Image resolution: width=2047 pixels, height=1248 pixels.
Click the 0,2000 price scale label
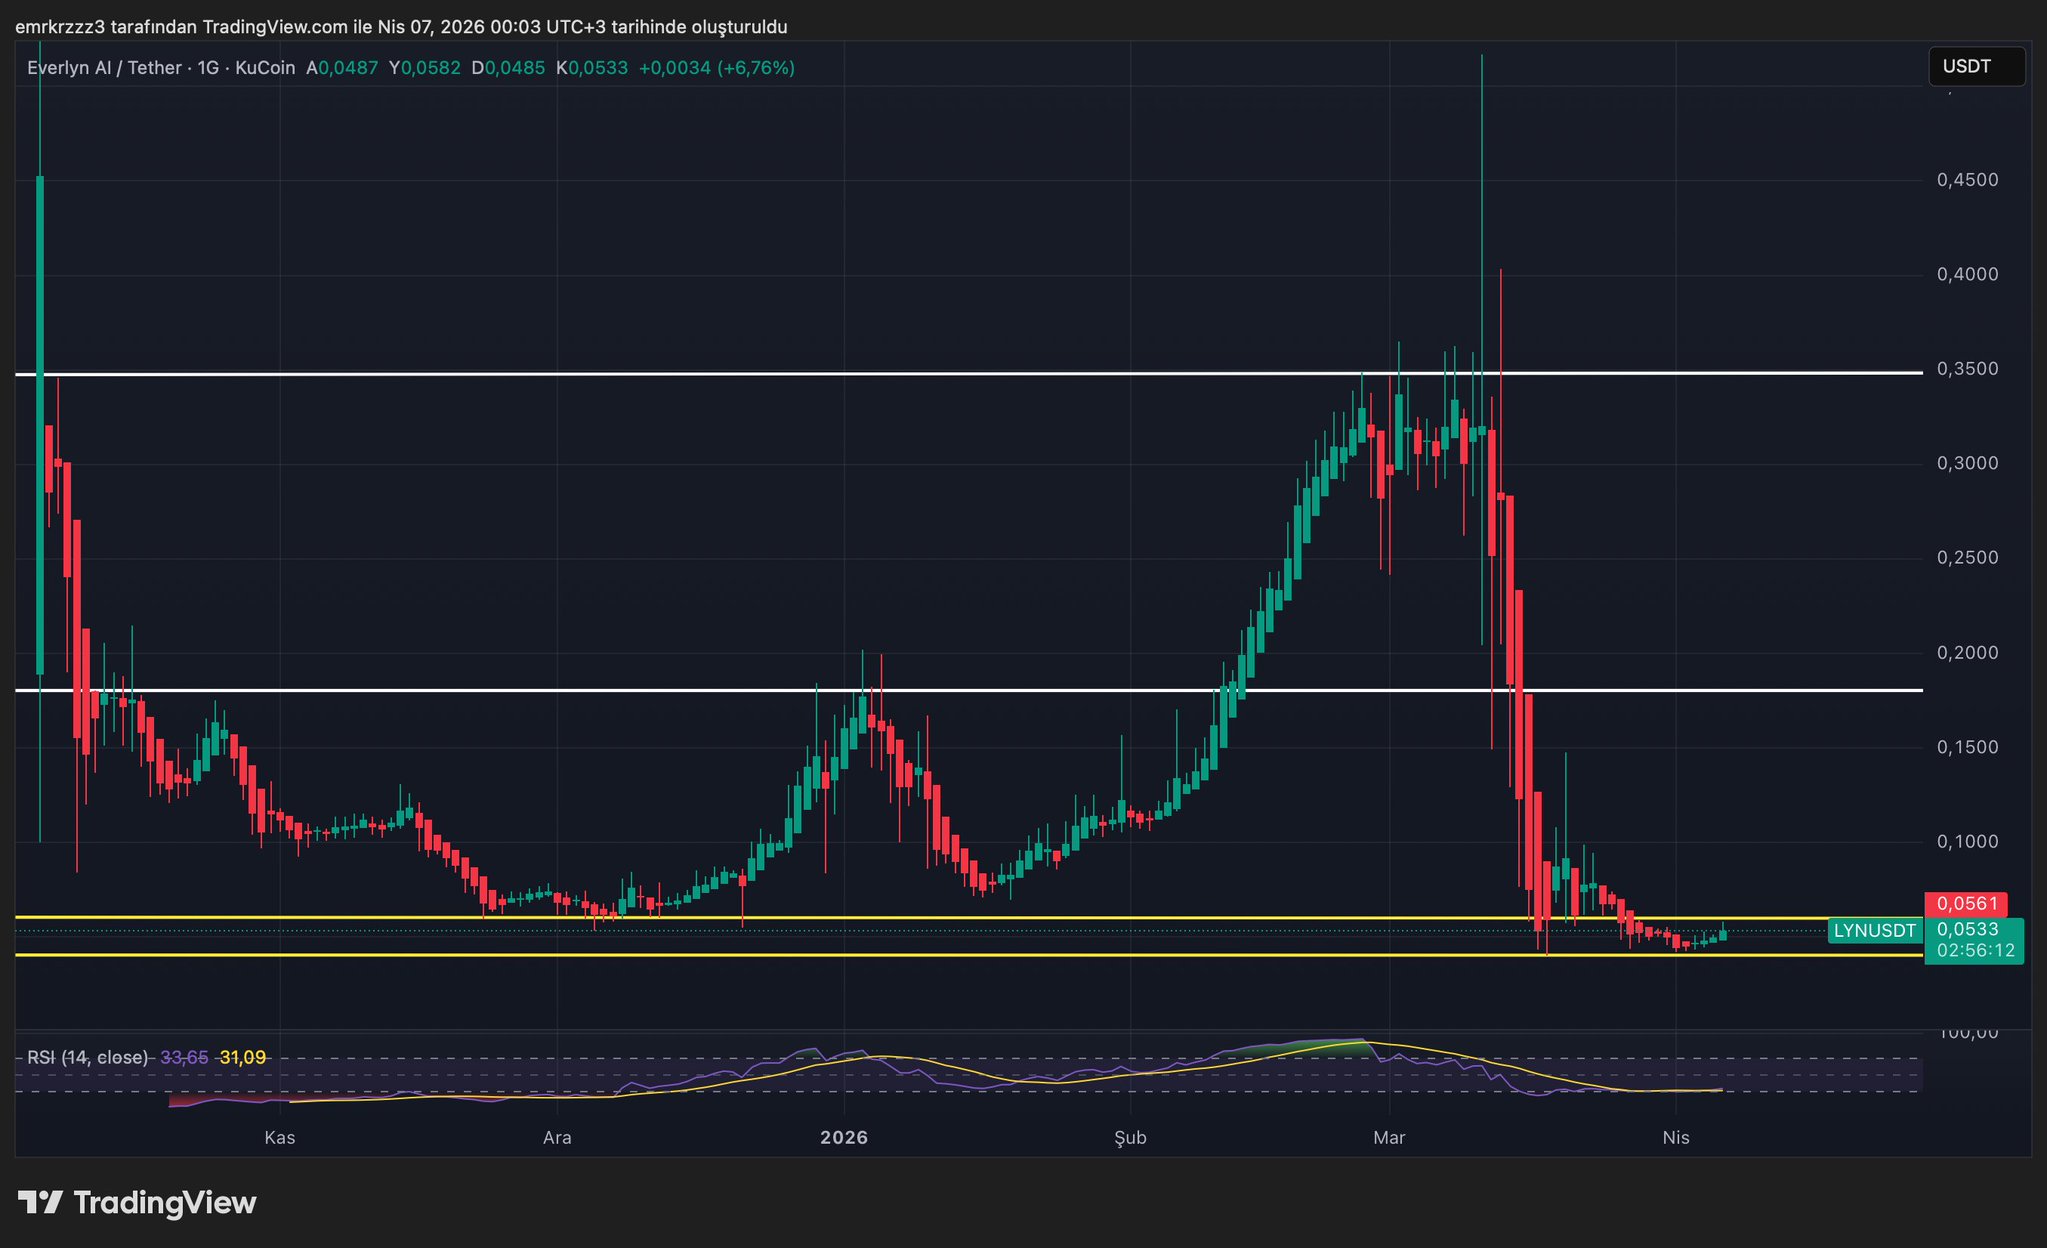tap(1967, 653)
